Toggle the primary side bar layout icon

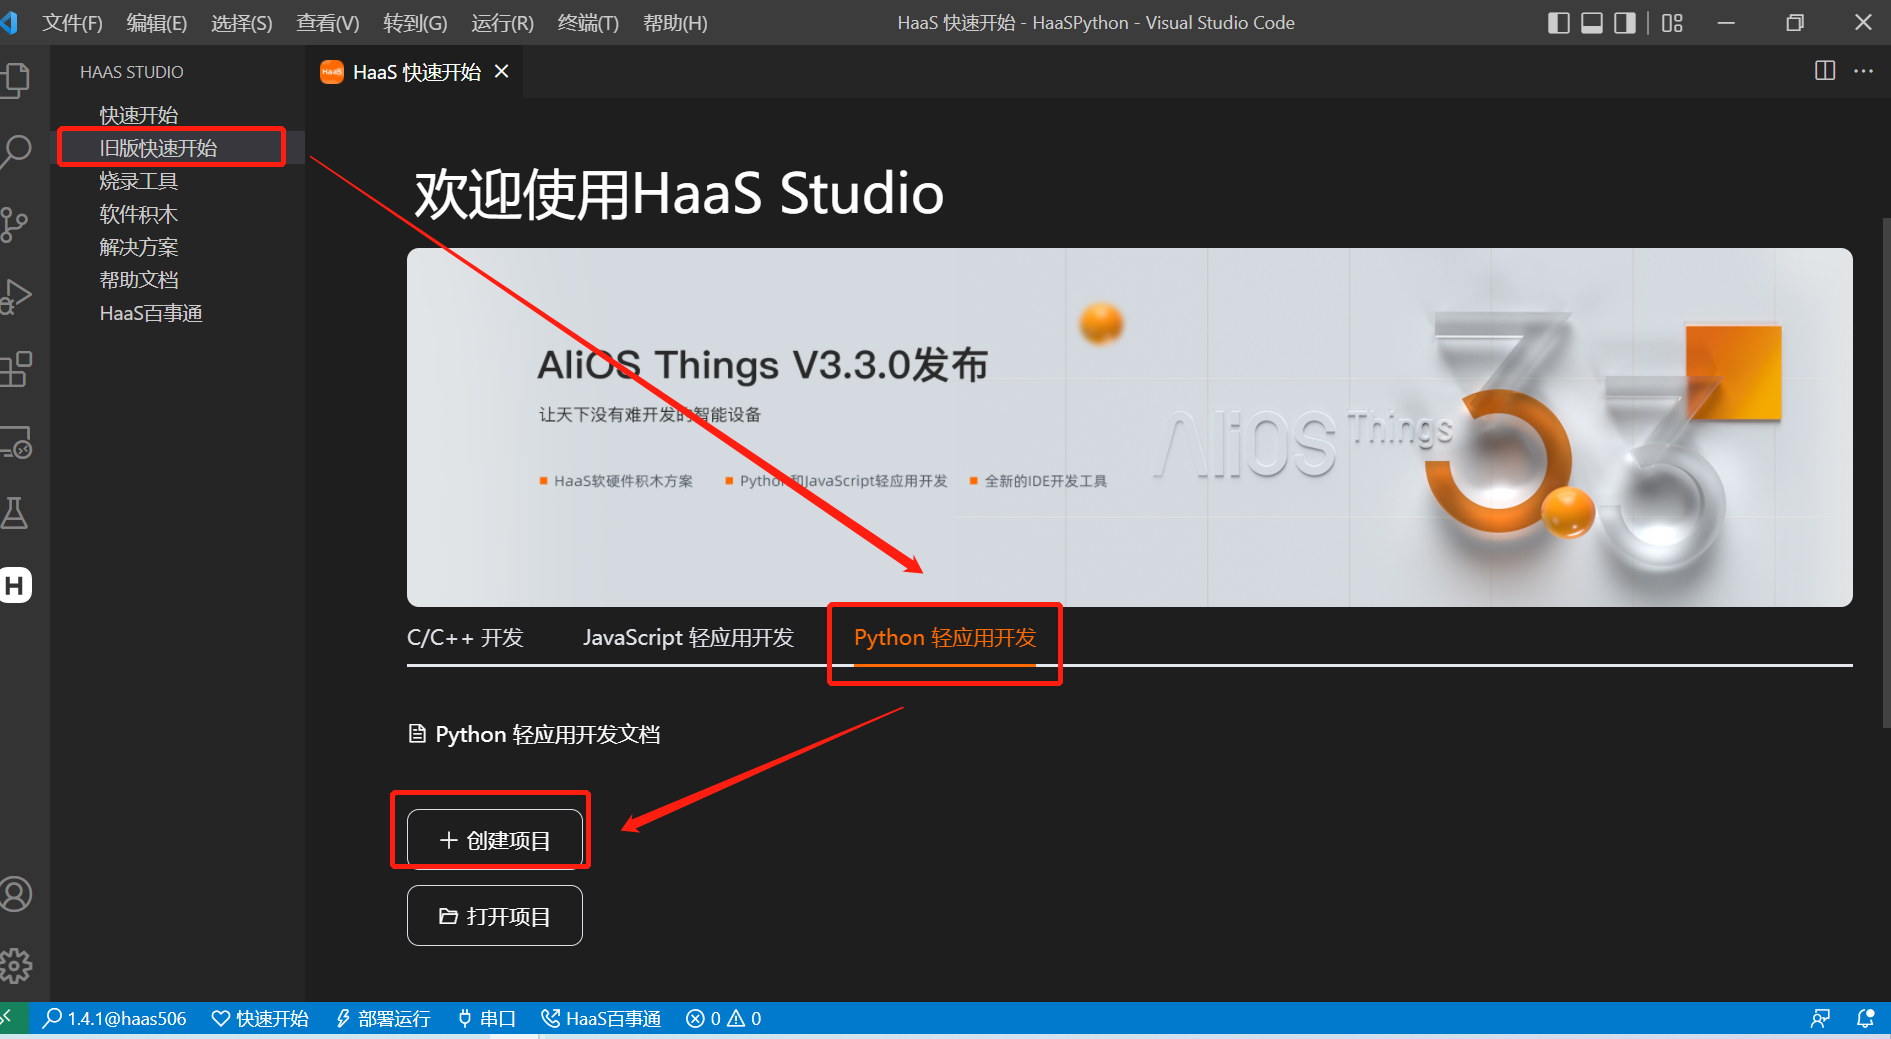pyautogui.click(x=1558, y=23)
